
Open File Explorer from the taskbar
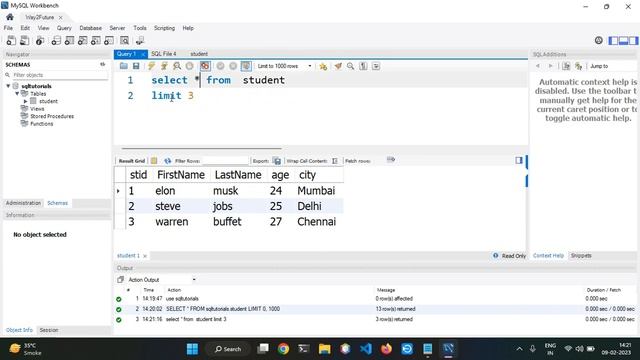pyautogui.click(x=324, y=349)
